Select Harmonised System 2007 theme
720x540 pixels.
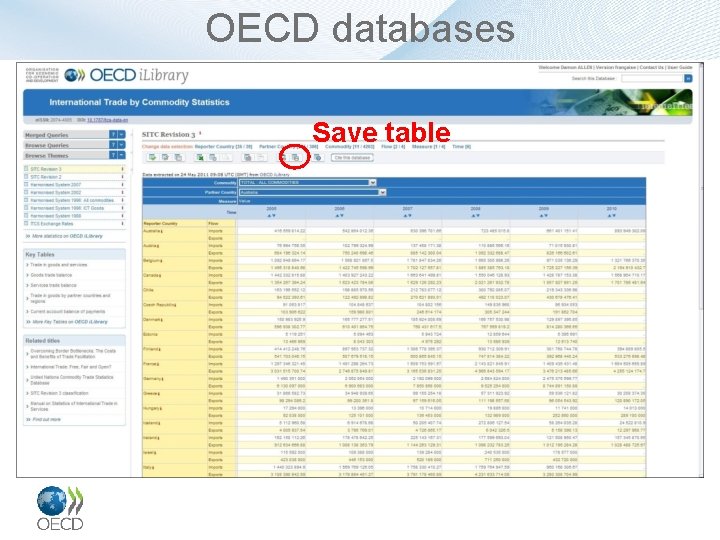pos(56,185)
